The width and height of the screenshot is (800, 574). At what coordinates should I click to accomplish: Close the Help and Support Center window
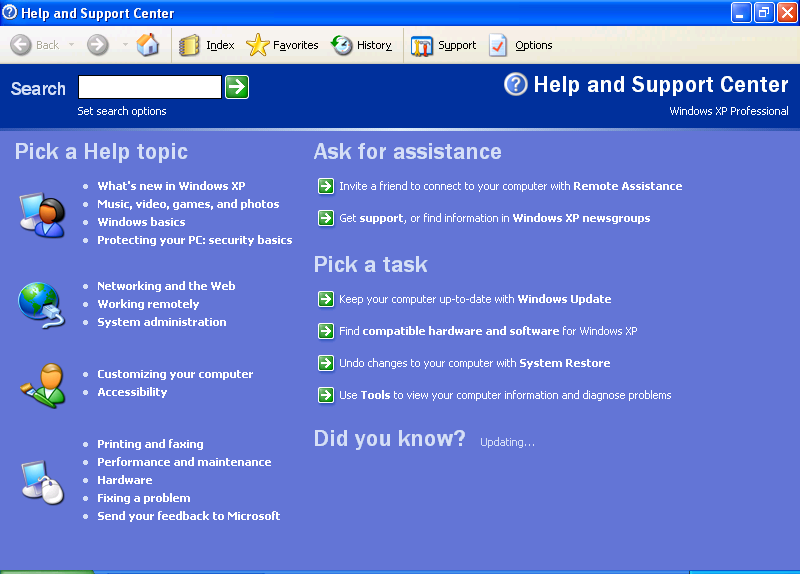787,13
